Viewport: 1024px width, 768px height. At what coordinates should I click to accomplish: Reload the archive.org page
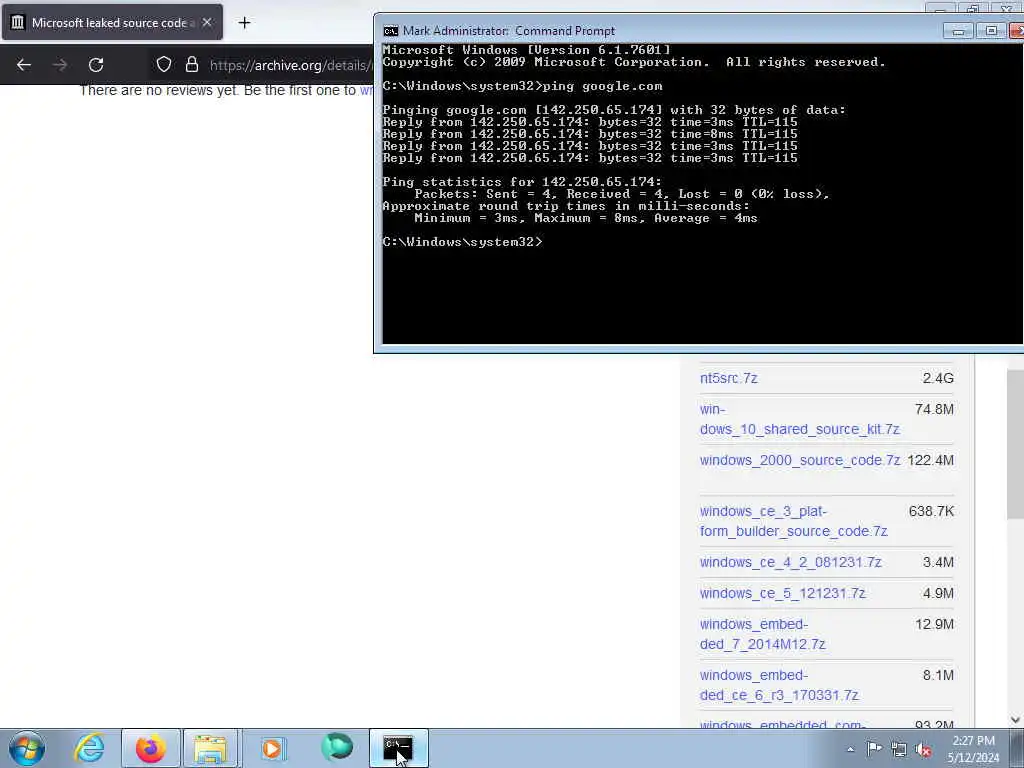[x=96, y=65]
